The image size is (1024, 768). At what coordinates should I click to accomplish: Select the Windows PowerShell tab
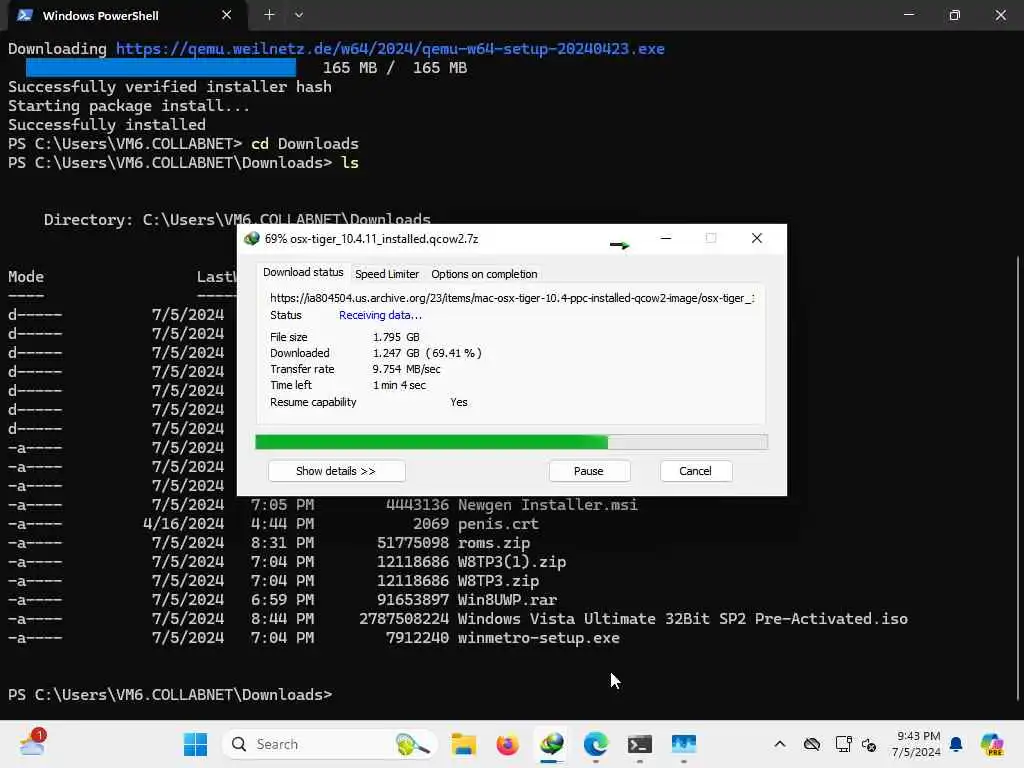pyautogui.click(x=127, y=16)
